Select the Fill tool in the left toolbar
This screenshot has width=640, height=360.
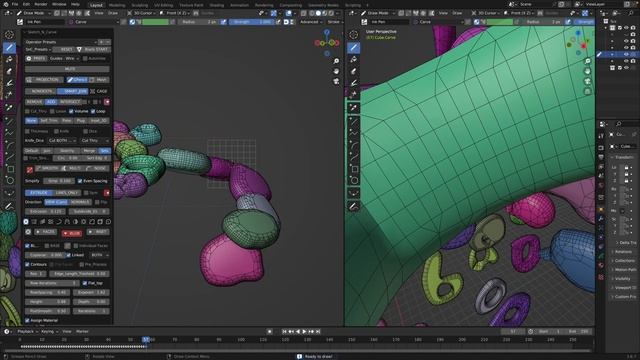click(x=9, y=60)
